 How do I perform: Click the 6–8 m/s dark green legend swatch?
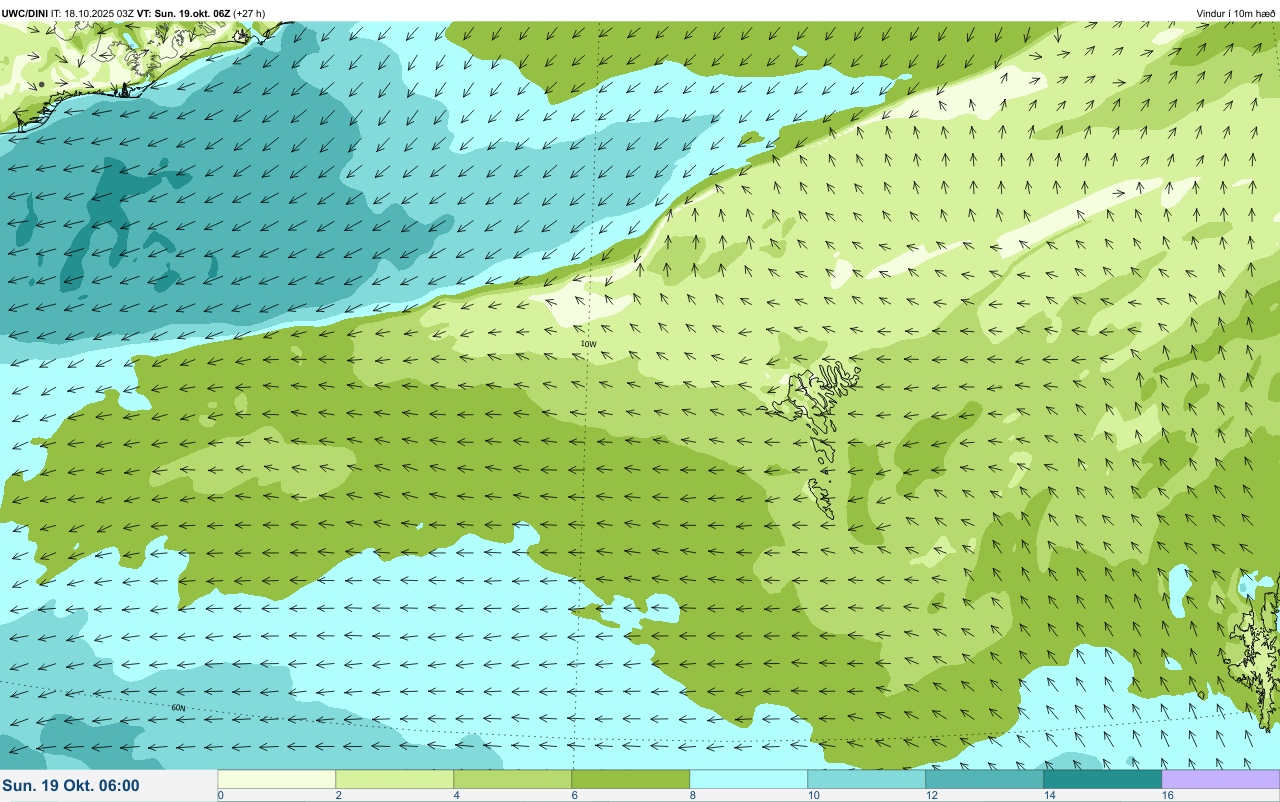tap(631, 779)
